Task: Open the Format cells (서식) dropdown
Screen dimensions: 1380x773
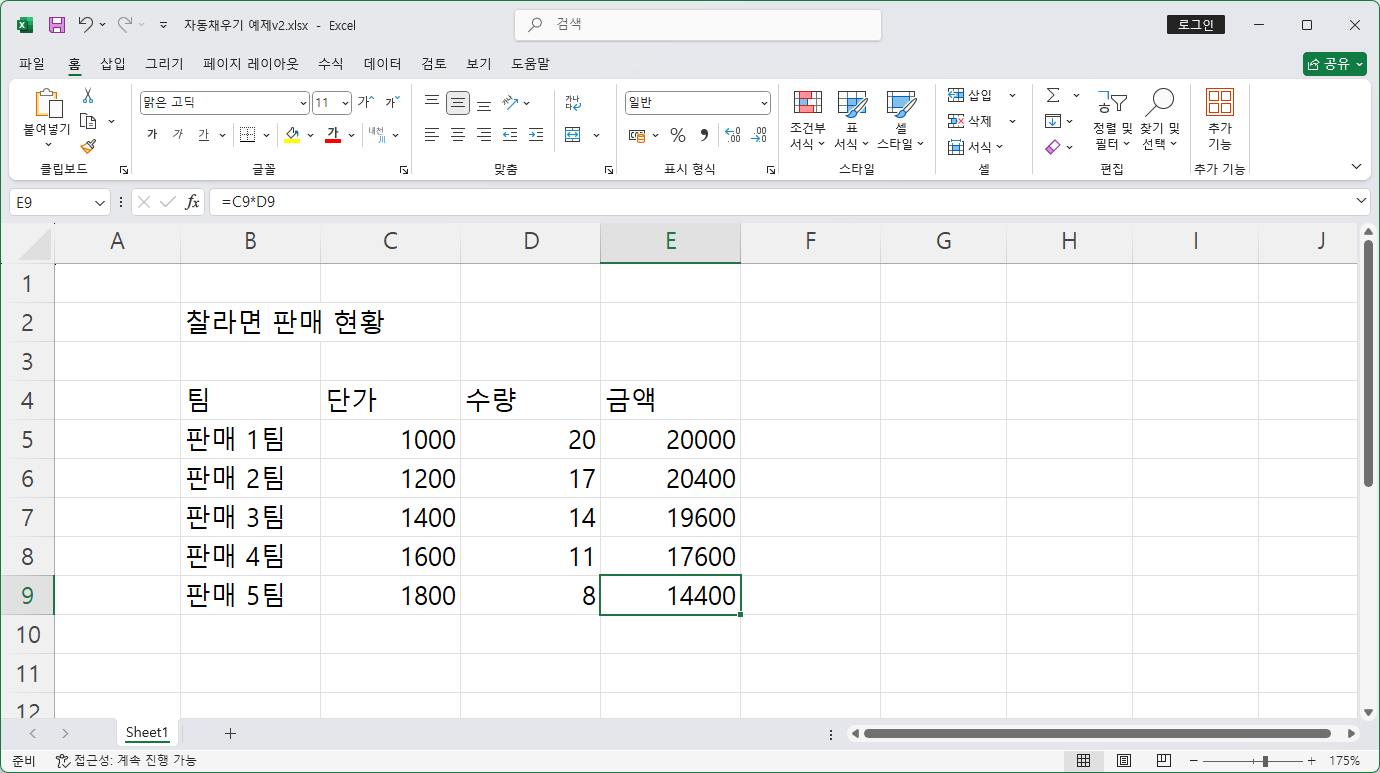Action: pos(976,147)
